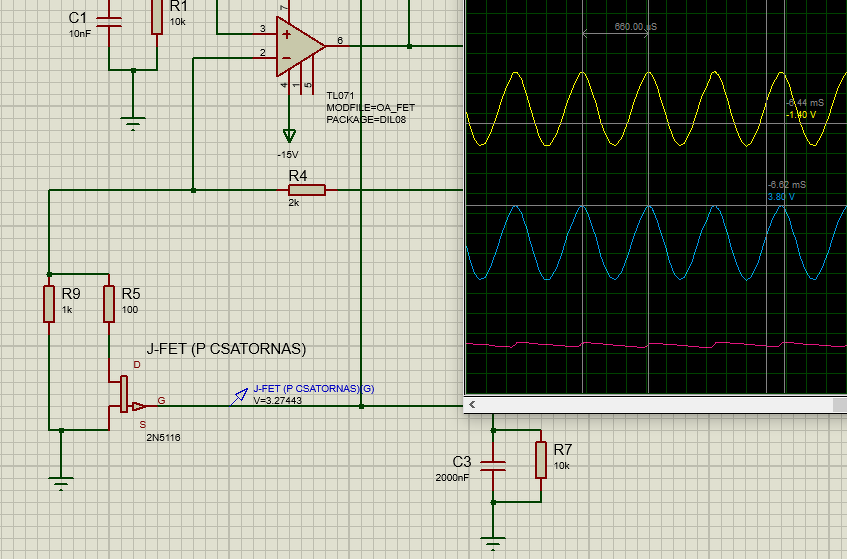Click resistor R4 body

(x=307, y=190)
